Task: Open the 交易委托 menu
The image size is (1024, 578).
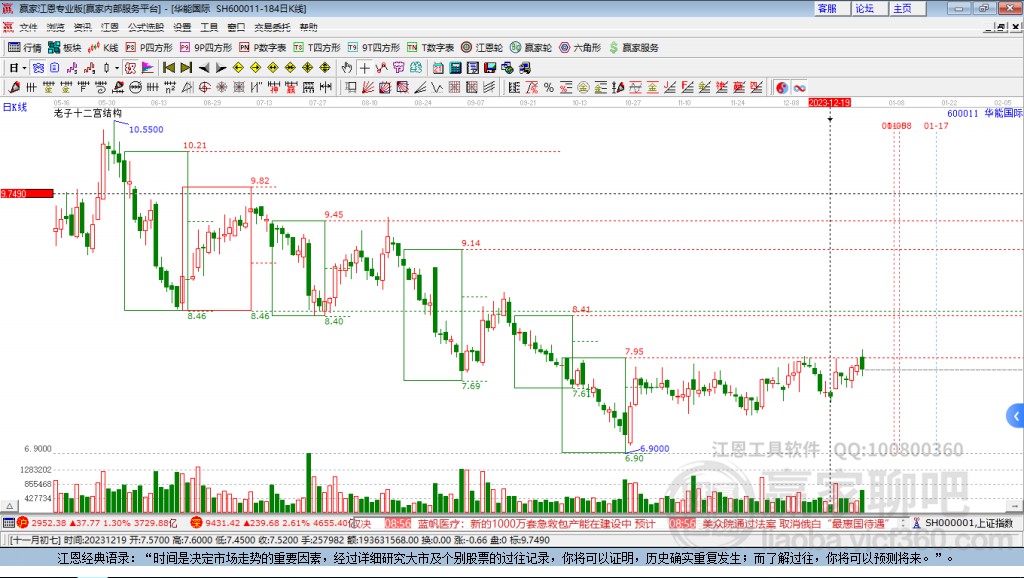Action: click(x=272, y=27)
